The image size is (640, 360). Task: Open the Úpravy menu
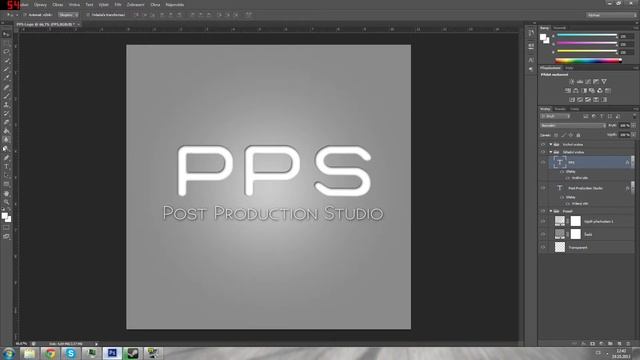click(x=40, y=5)
